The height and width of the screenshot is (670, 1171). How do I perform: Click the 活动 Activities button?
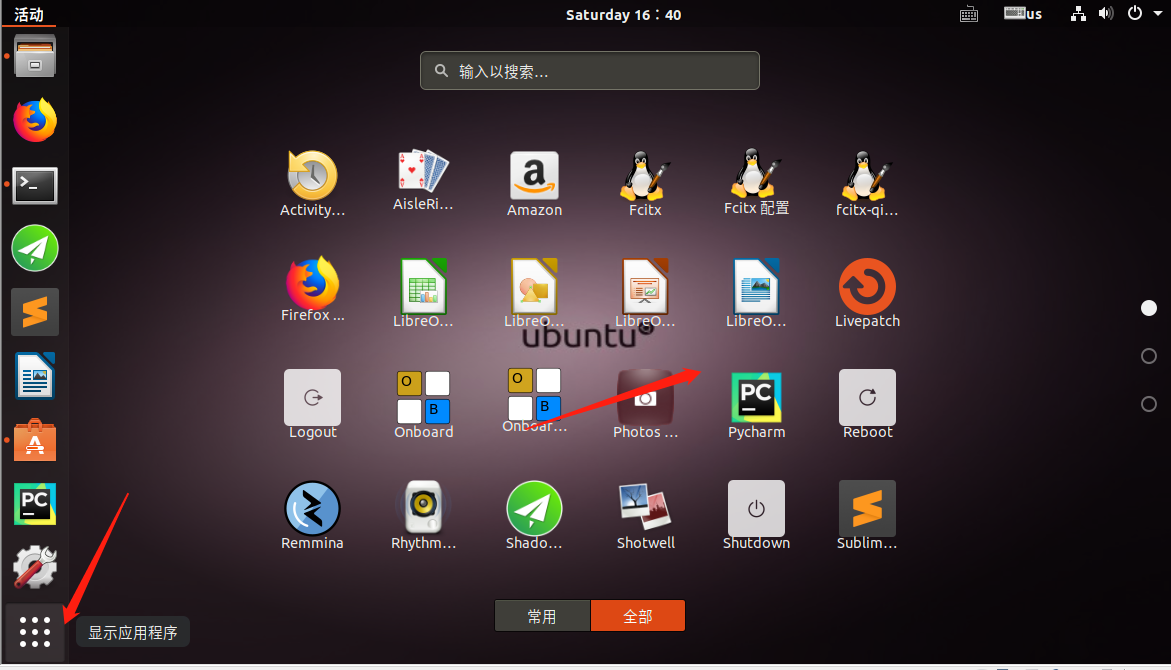tap(28, 14)
